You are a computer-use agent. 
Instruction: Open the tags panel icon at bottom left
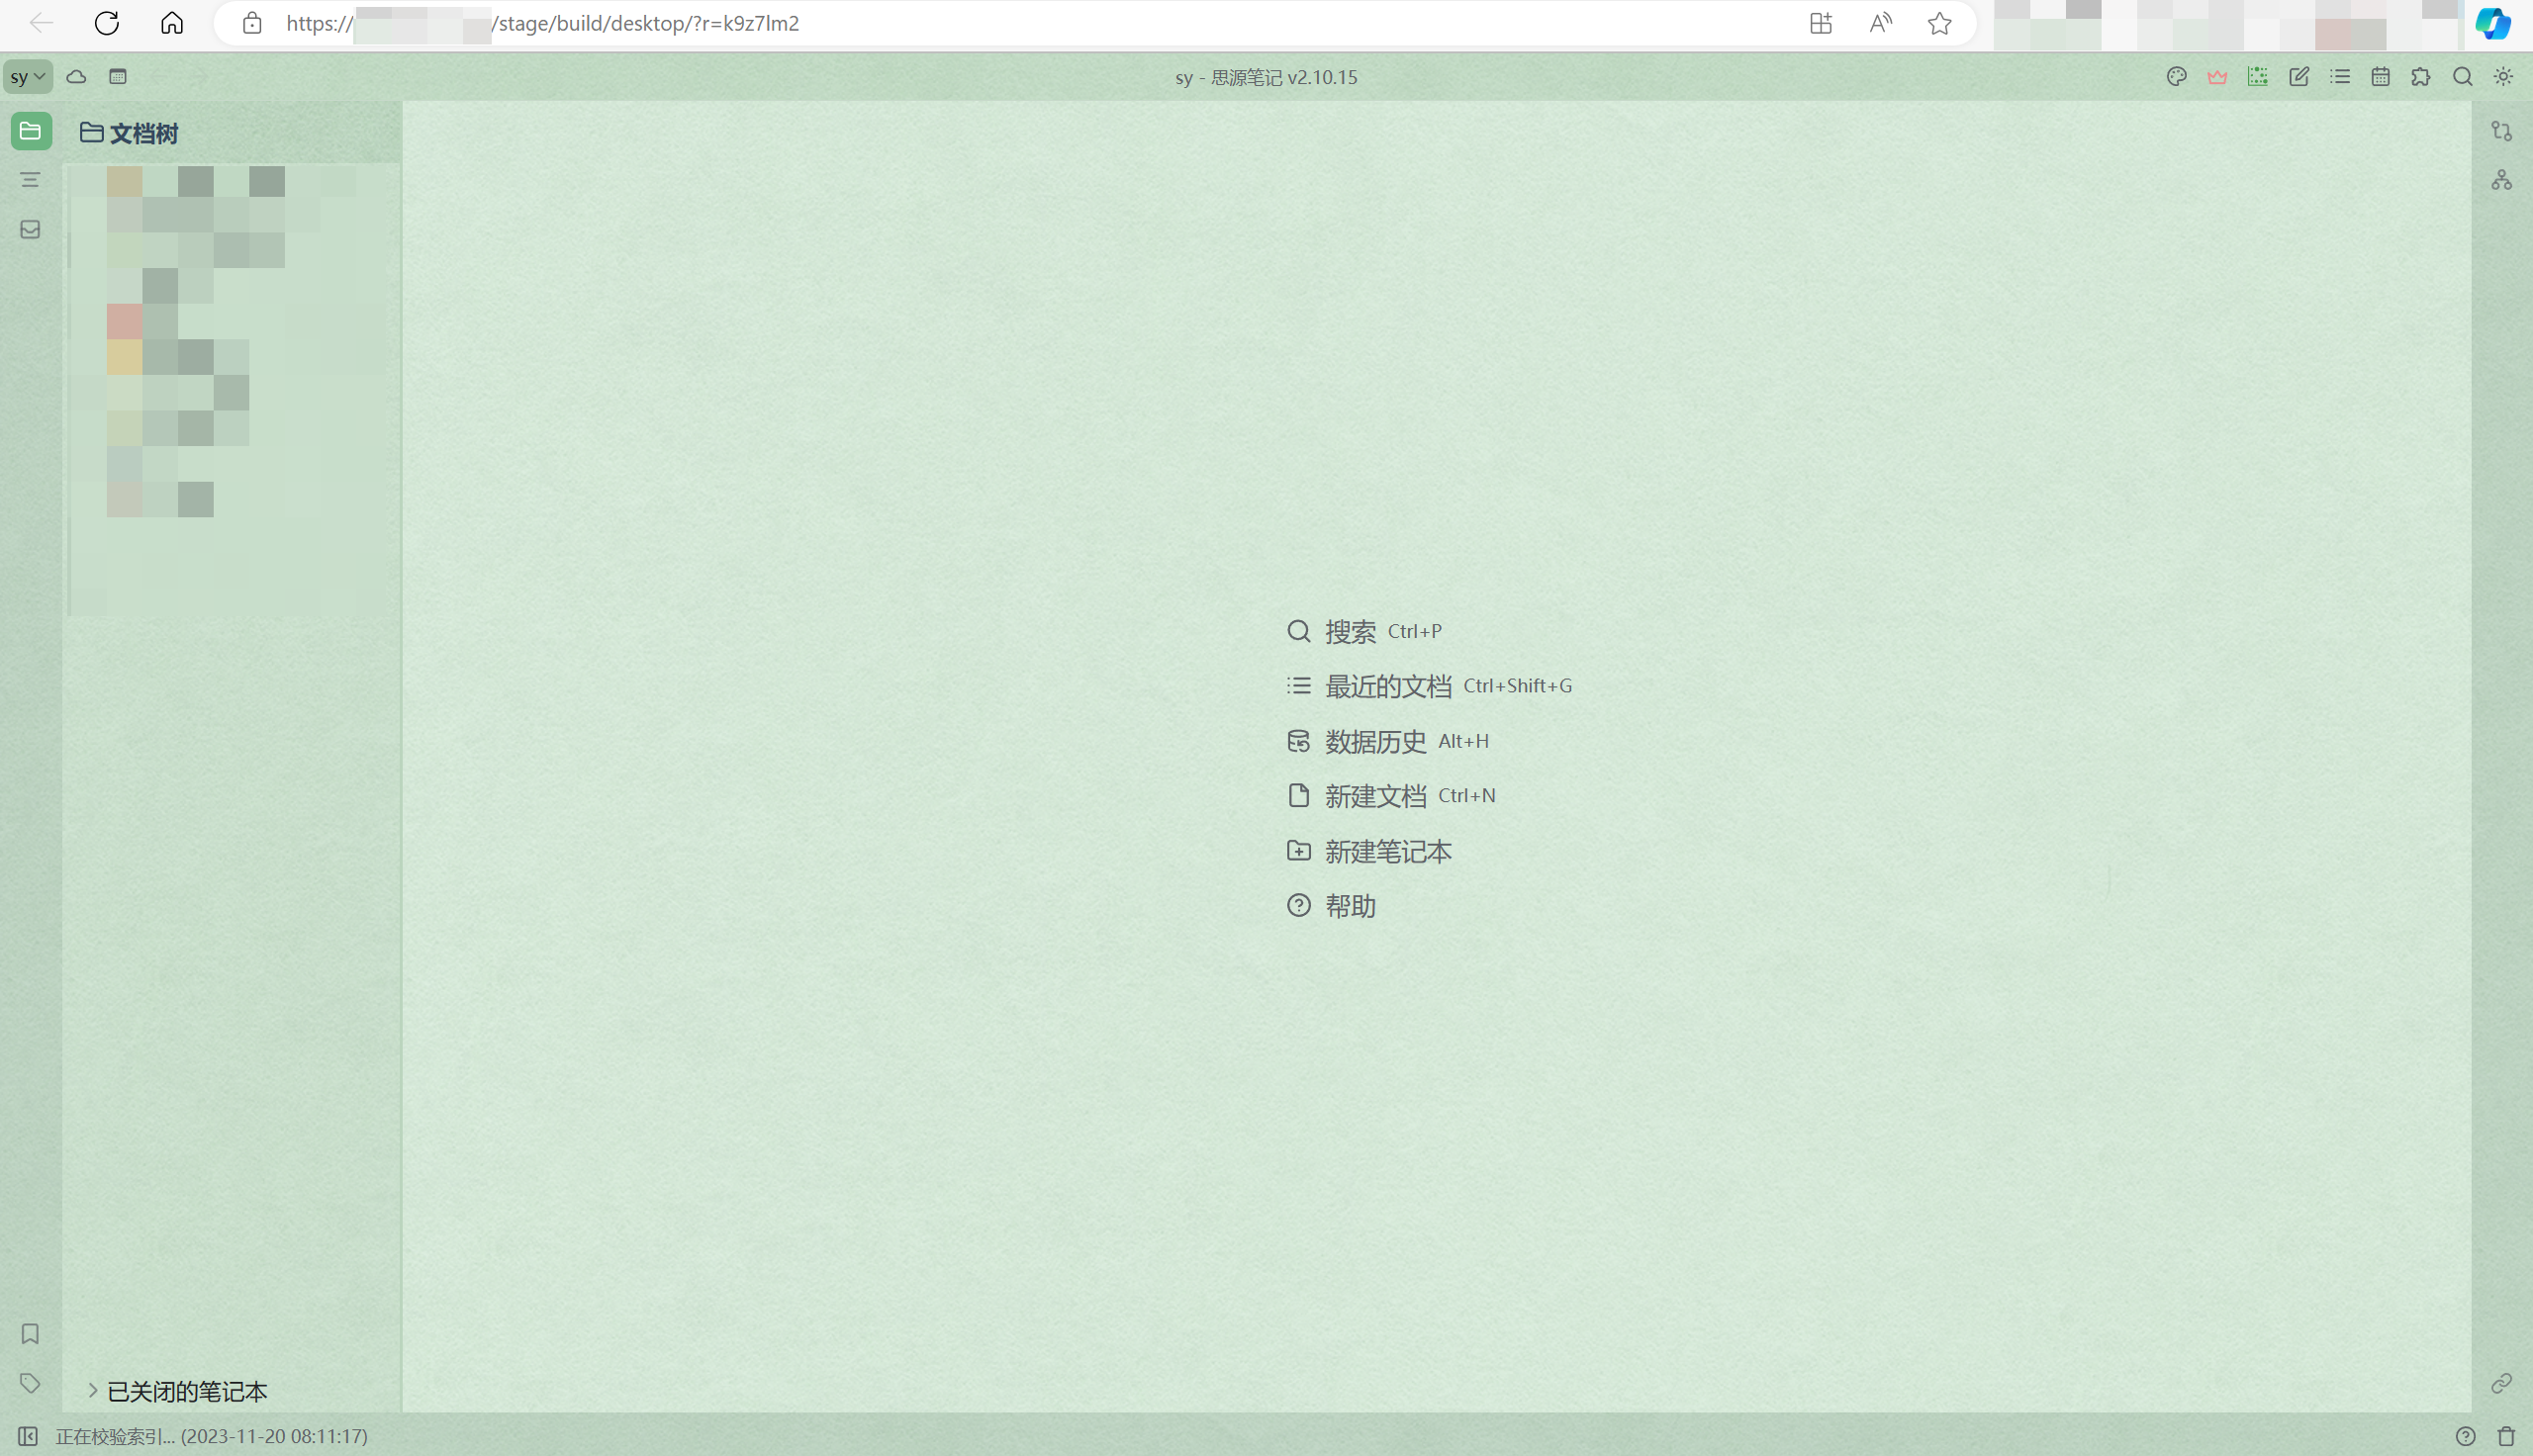(30, 1383)
